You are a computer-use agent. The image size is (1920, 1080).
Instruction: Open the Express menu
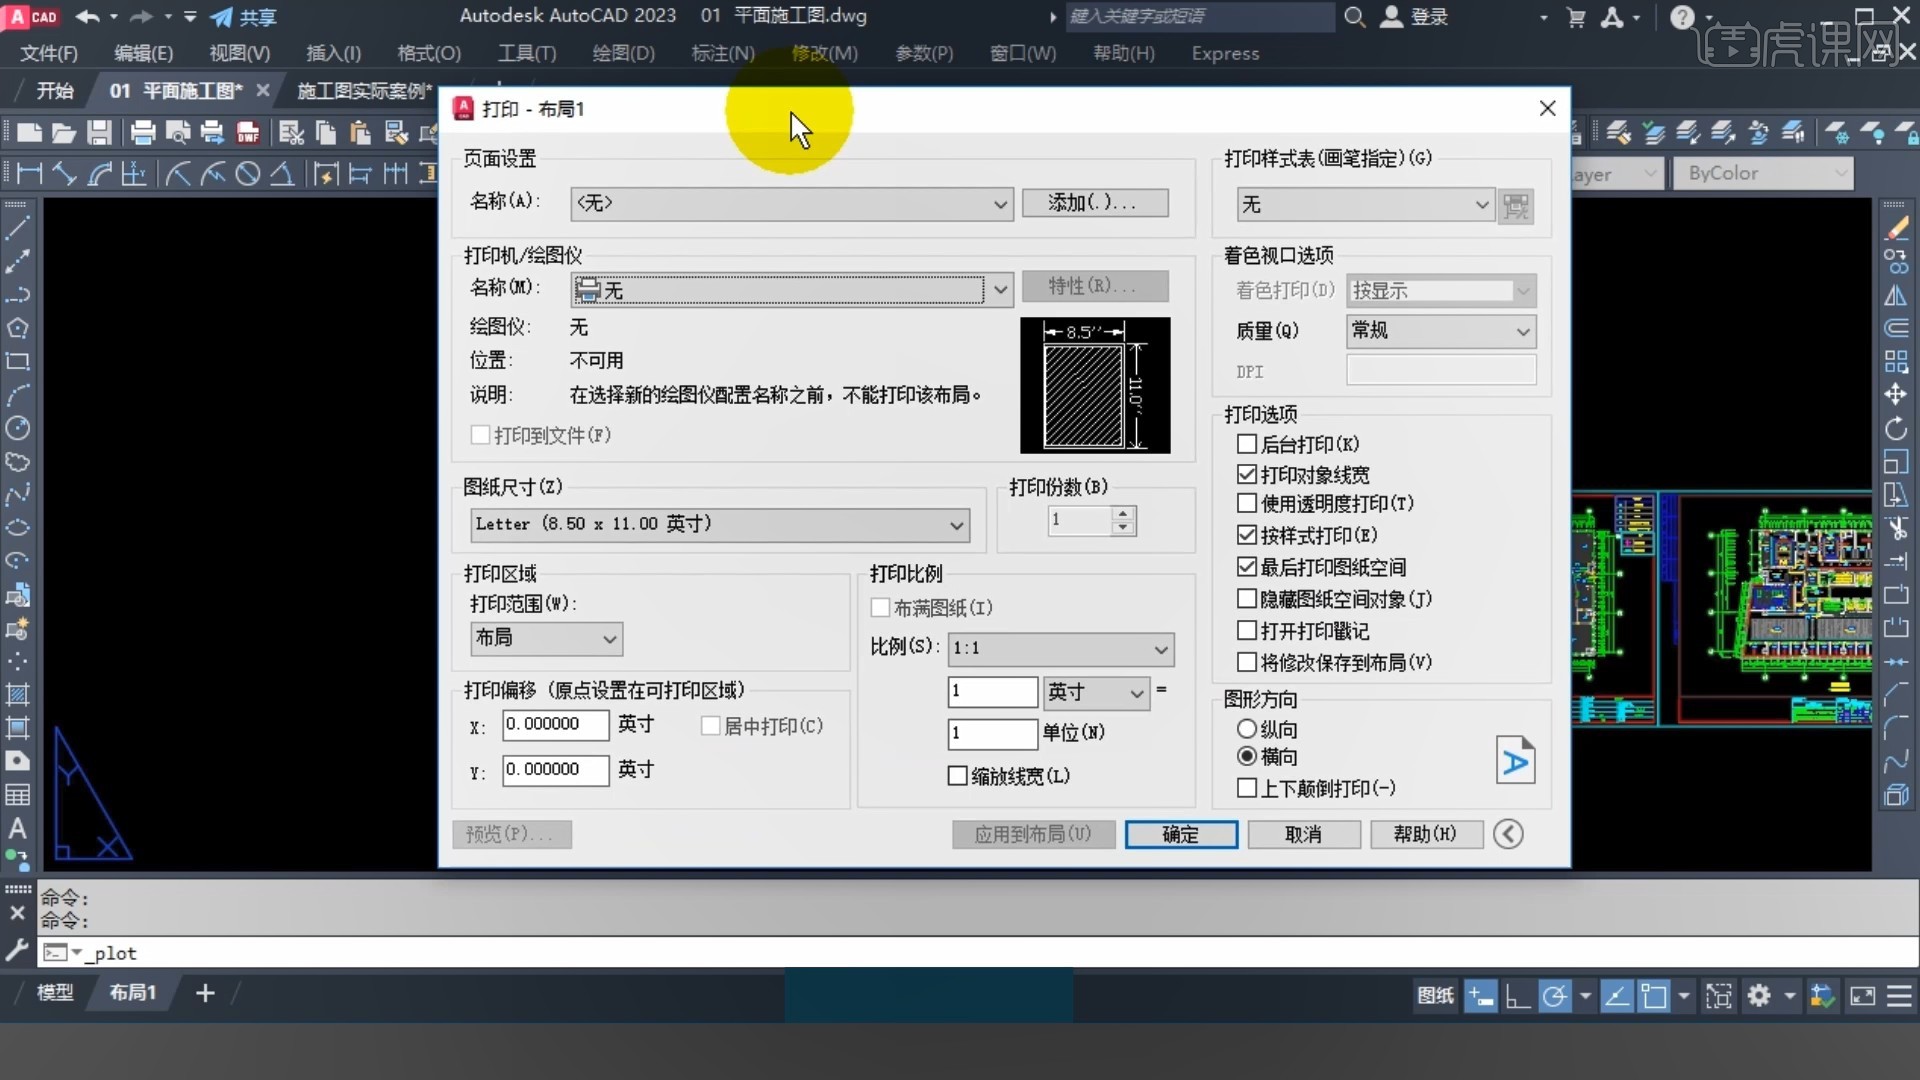1225,53
